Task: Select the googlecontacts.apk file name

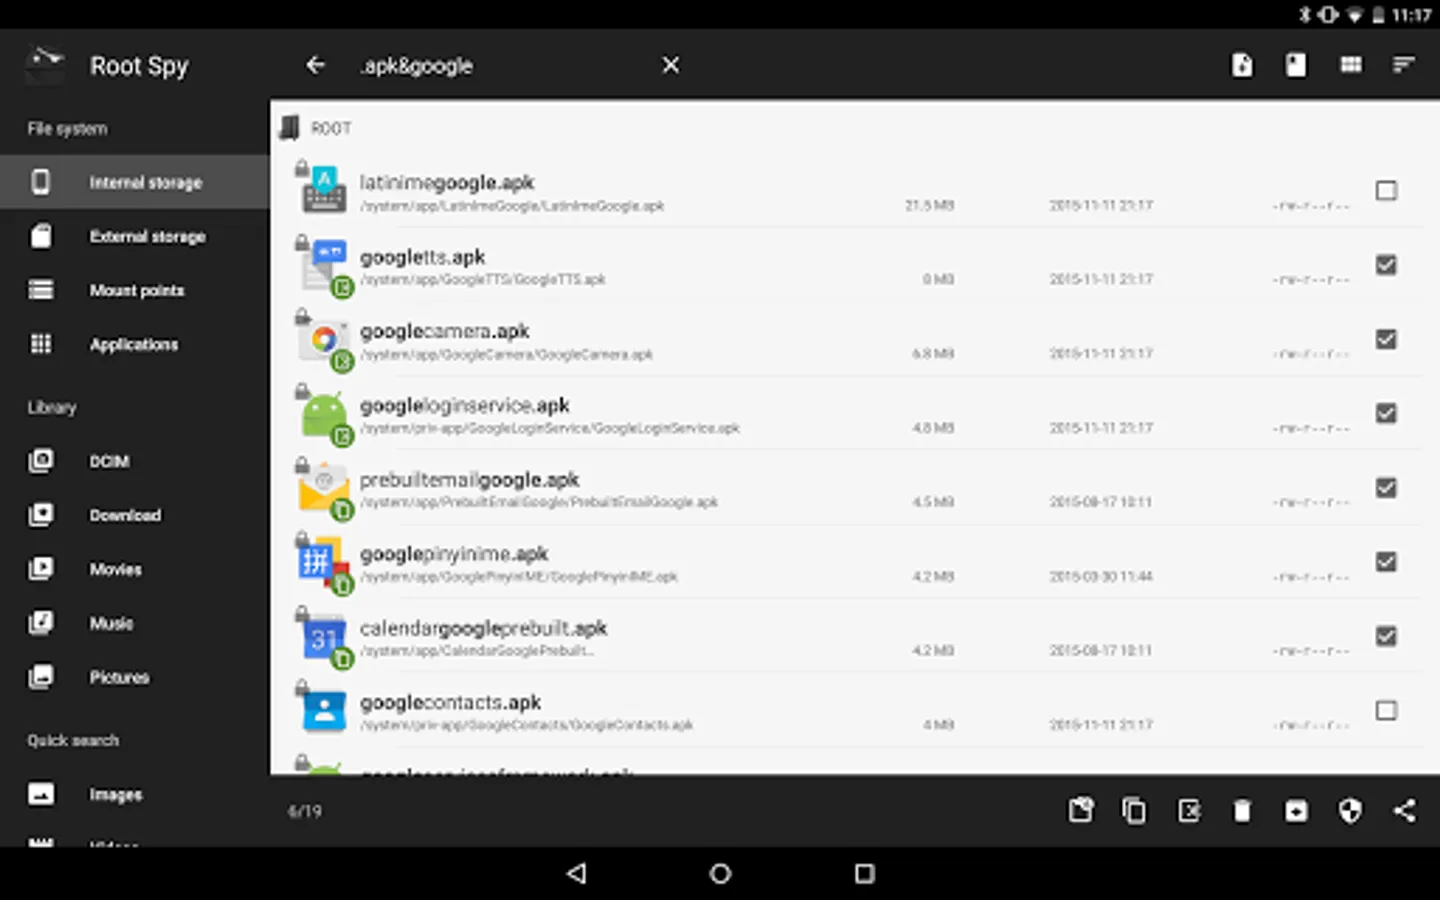Action: point(450,702)
